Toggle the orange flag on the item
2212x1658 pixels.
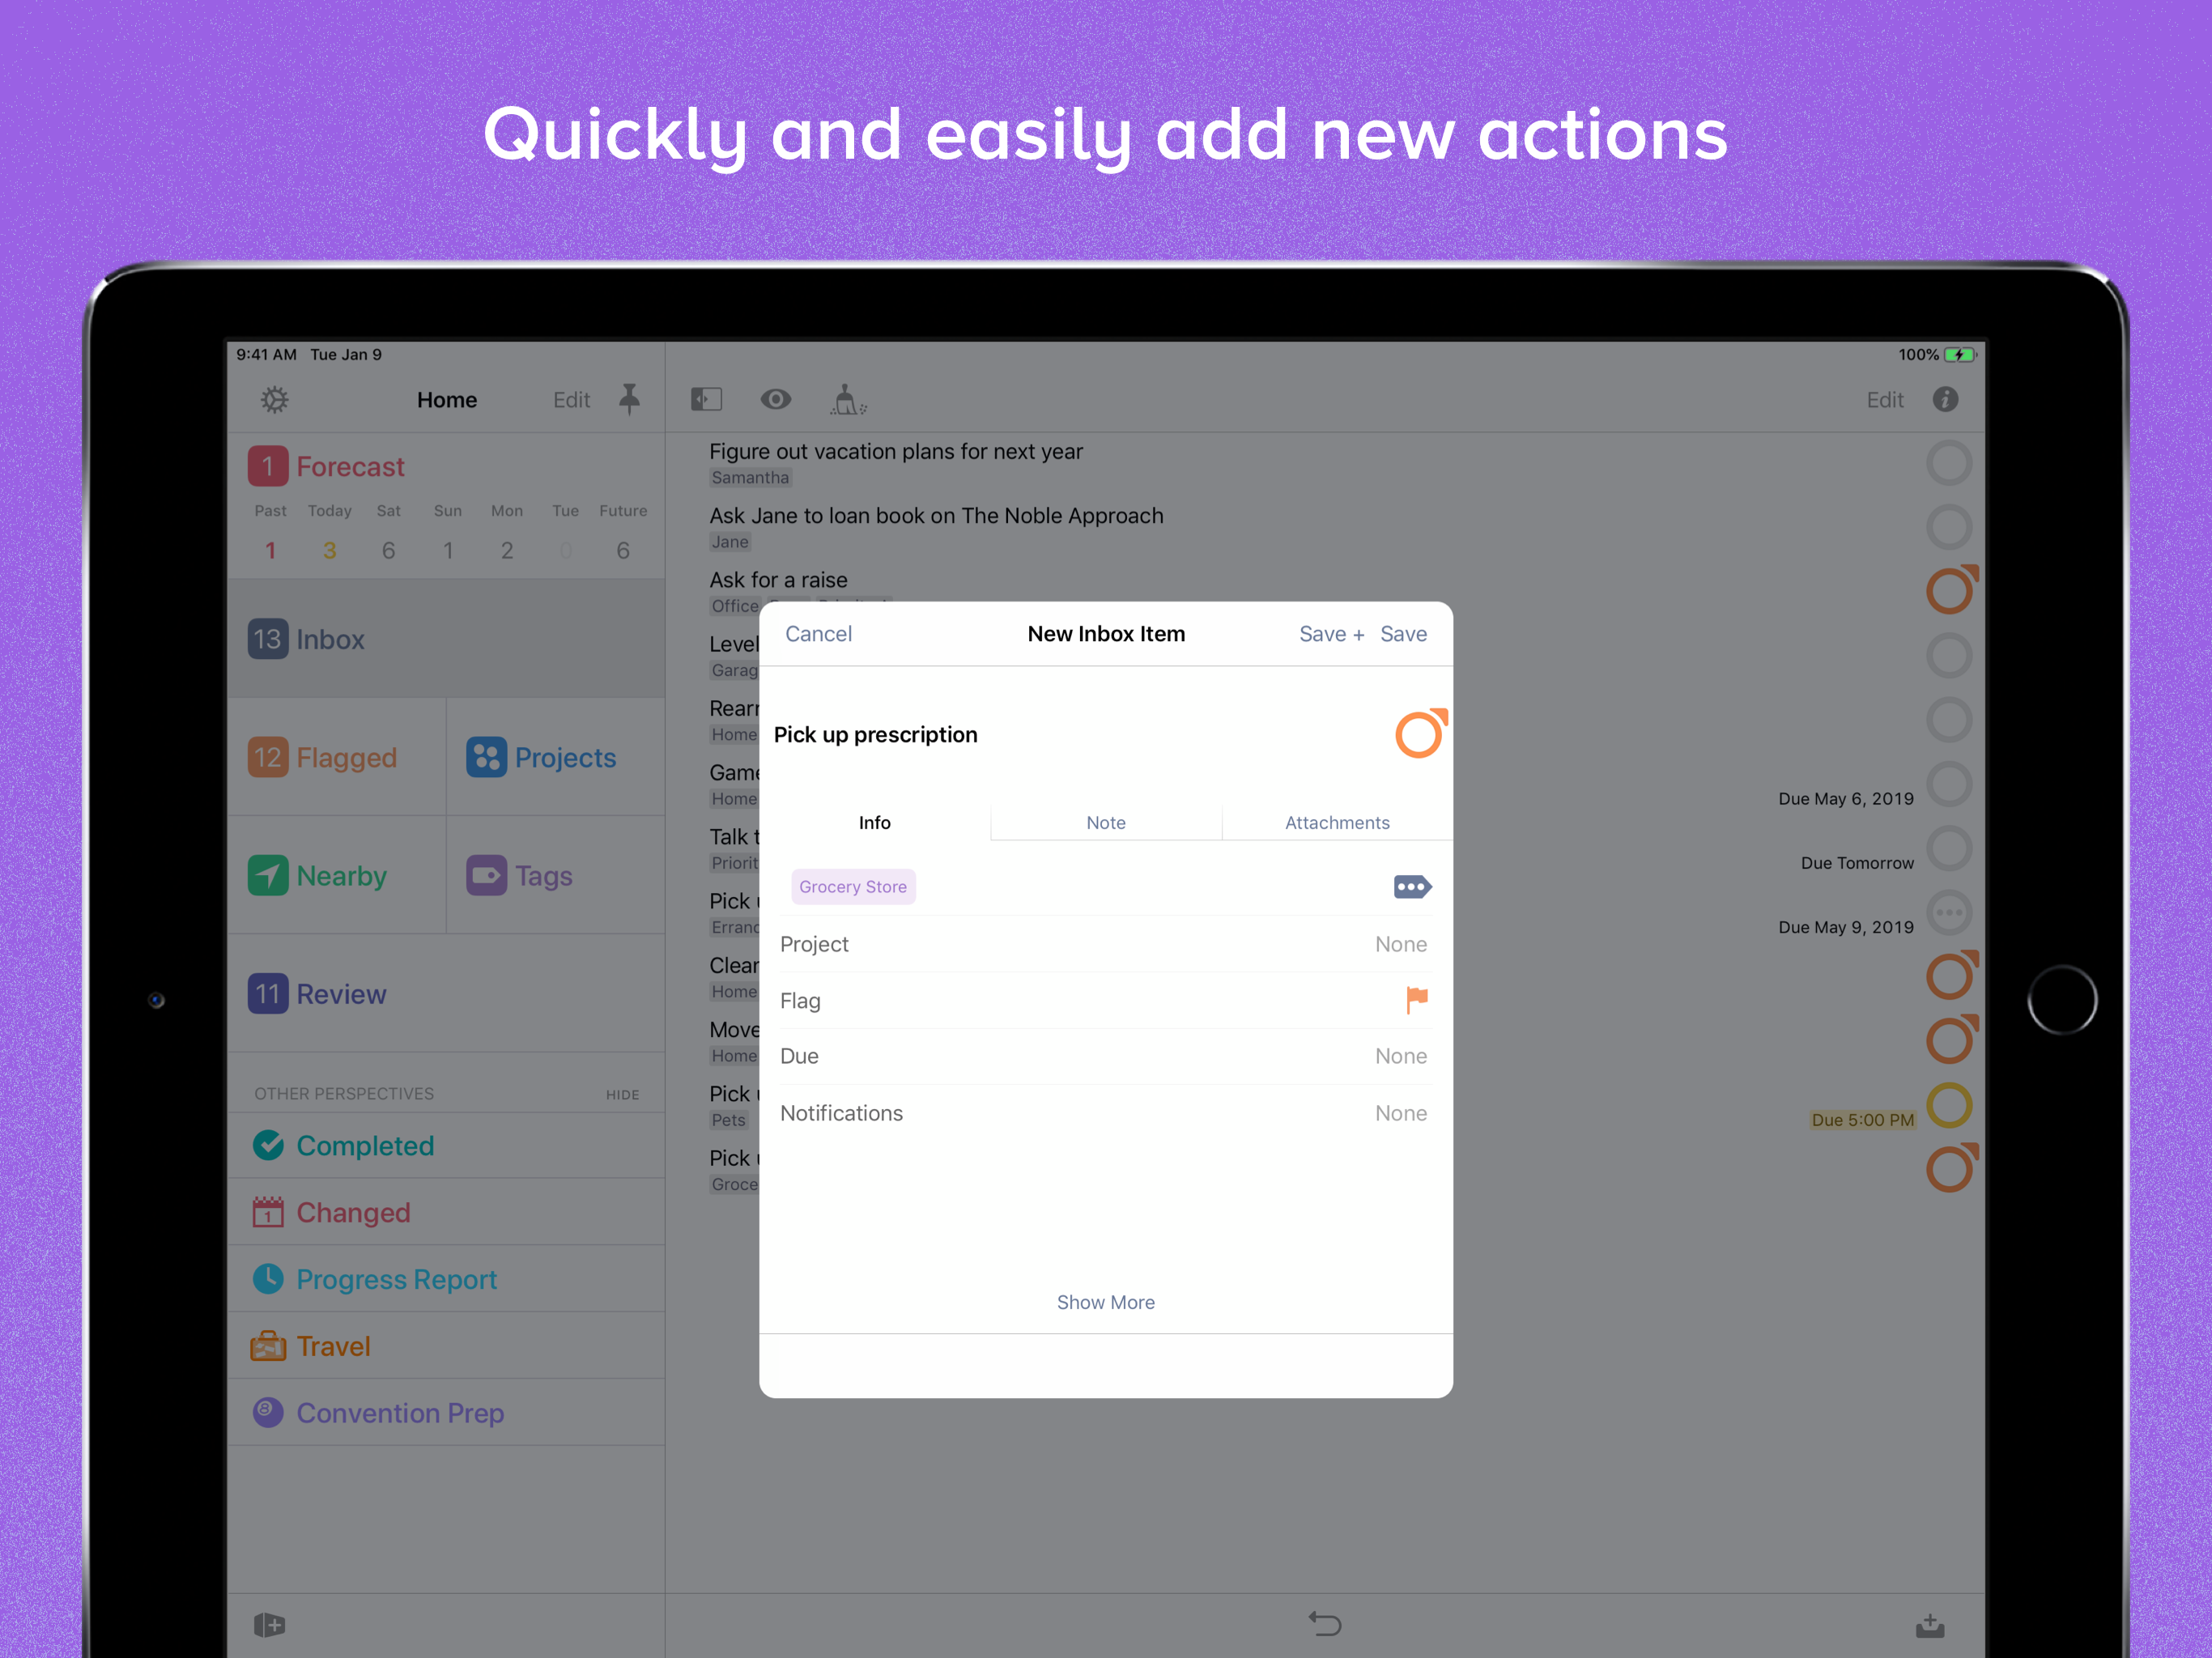(x=1416, y=1000)
